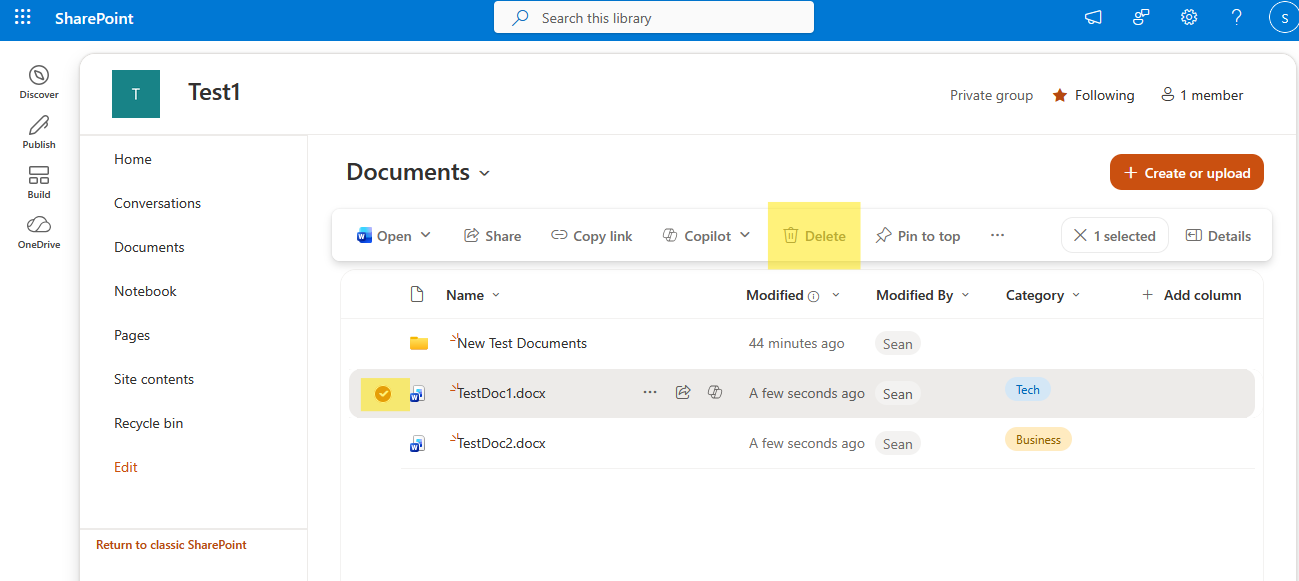Click Copy link in the command bar

(592, 235)
